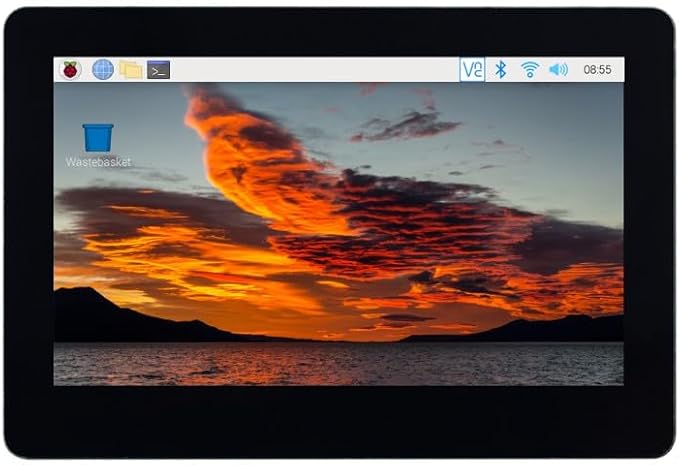
Task: Click empty blue sky on the desktop
Action: (x=563, y=130)
